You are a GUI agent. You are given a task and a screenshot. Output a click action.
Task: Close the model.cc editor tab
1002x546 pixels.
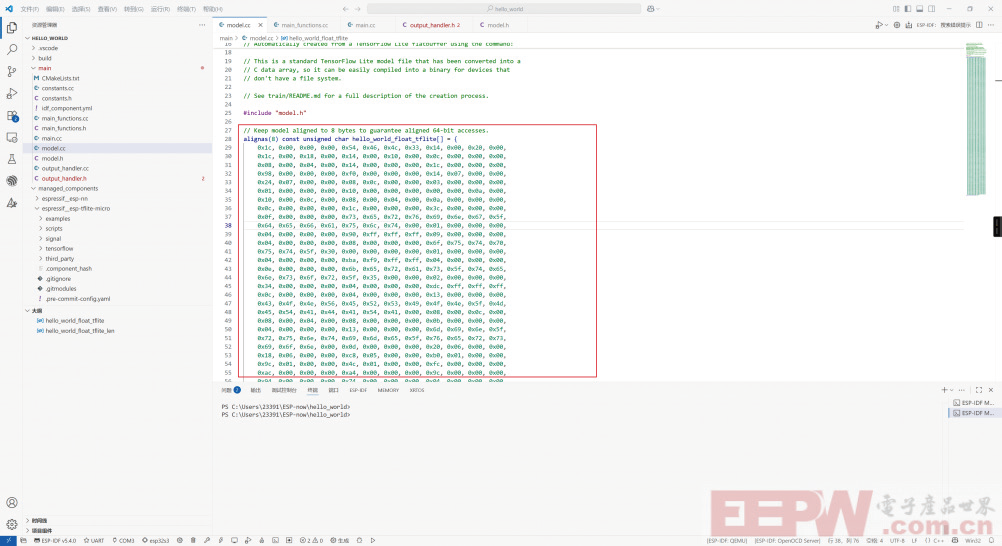tap(260, 25)
